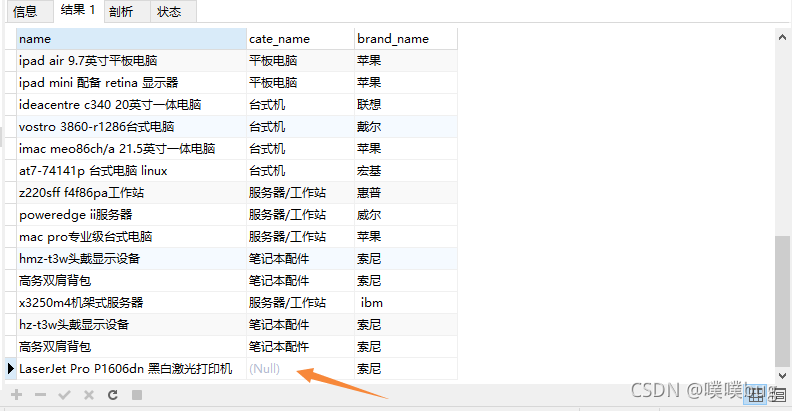This screenshot has width=792, height=411.
Task: Click the name column header
Action: click(x=131, y=39)
